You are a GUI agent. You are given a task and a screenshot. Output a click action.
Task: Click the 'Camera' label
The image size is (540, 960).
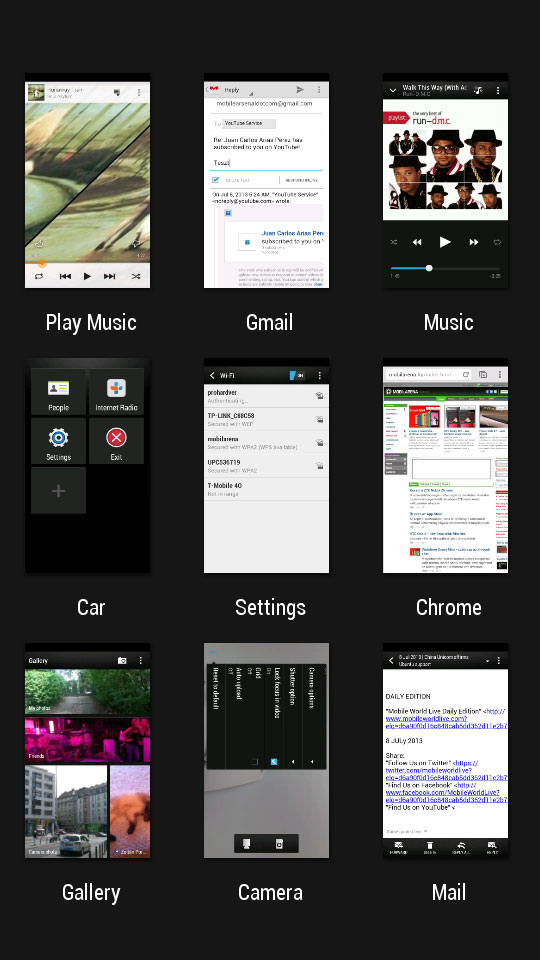coord(270,893)
